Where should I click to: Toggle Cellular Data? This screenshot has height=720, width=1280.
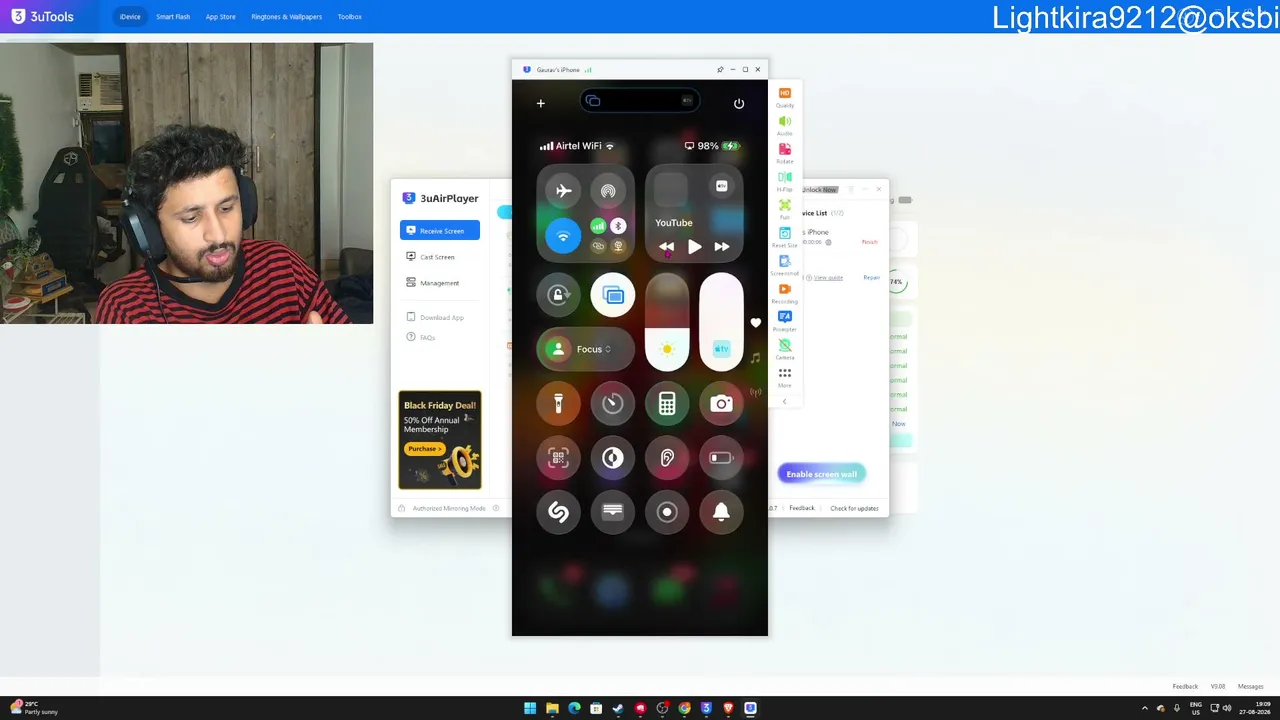[598, 226]
